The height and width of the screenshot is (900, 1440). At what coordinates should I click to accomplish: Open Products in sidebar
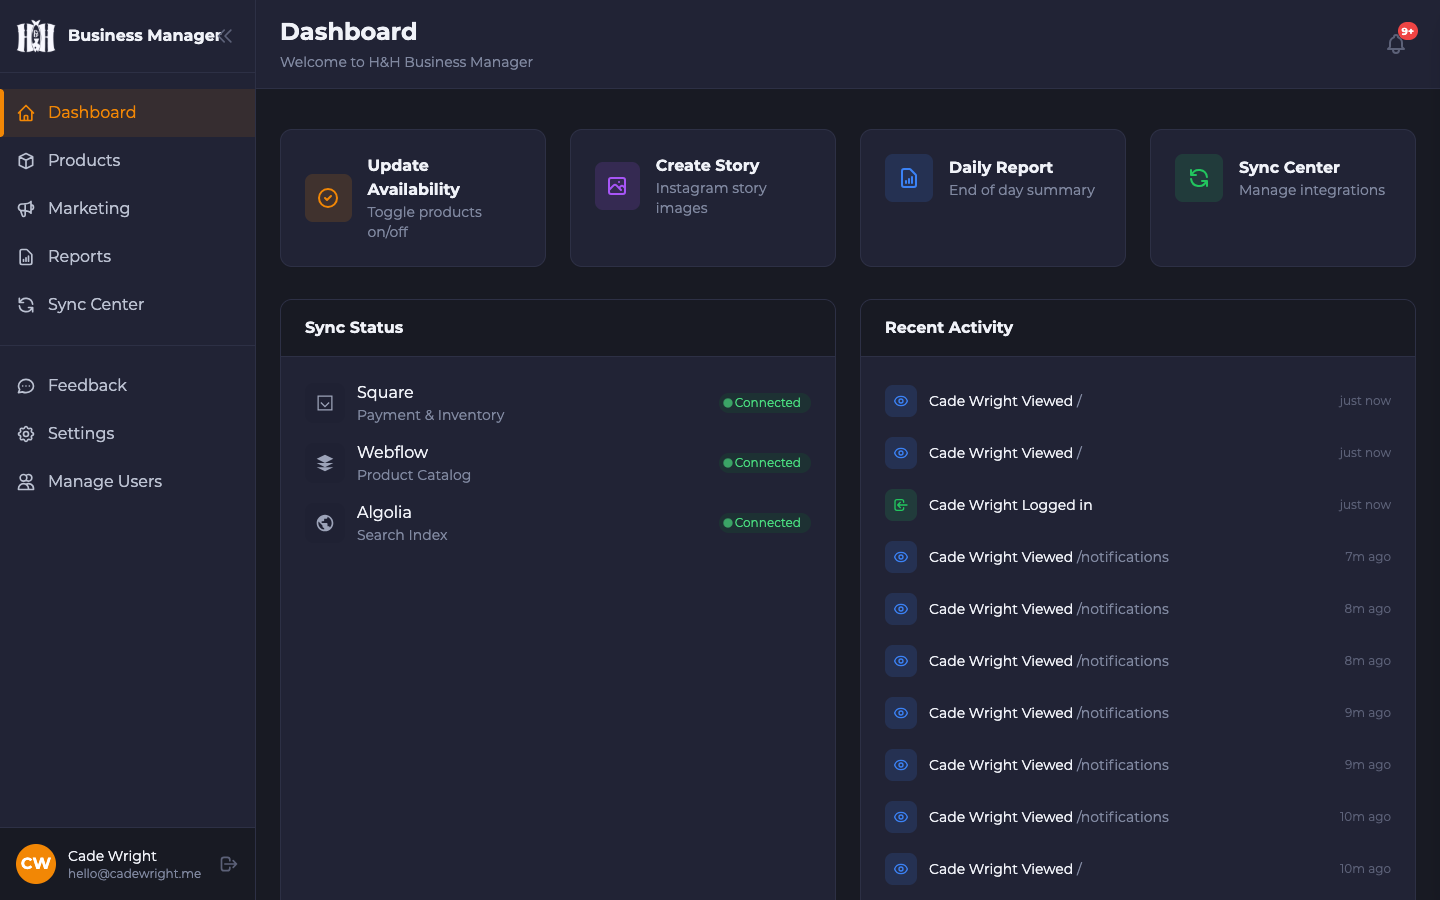tap(128, 161)
